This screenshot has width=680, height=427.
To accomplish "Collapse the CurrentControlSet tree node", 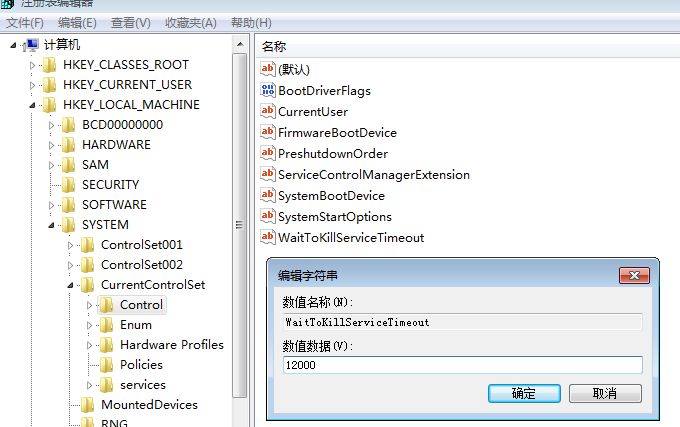I will pyautogui.click(x=71, y=285).
